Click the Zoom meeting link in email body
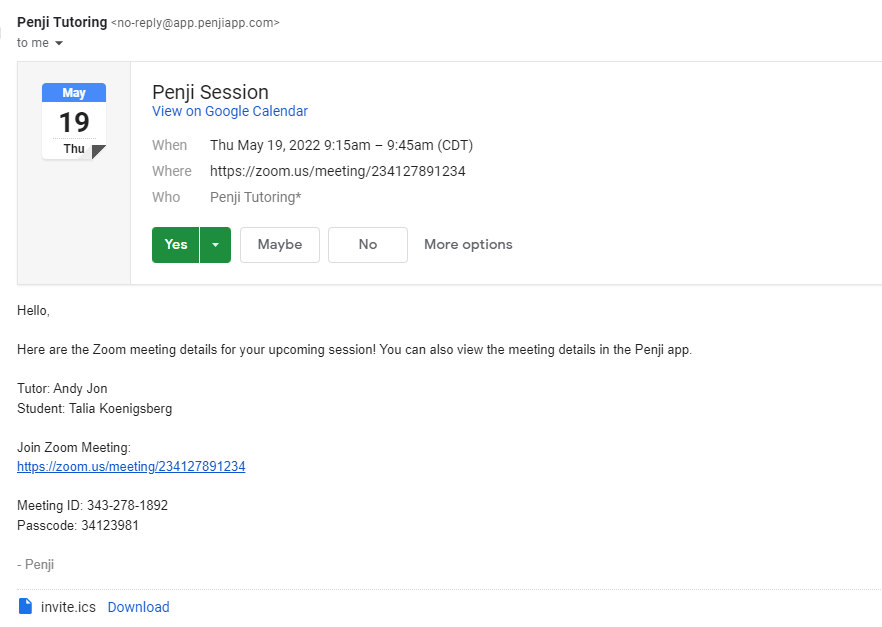Image resolution: width=882 pixels, height=627 pixels. (x=131, y=467)
